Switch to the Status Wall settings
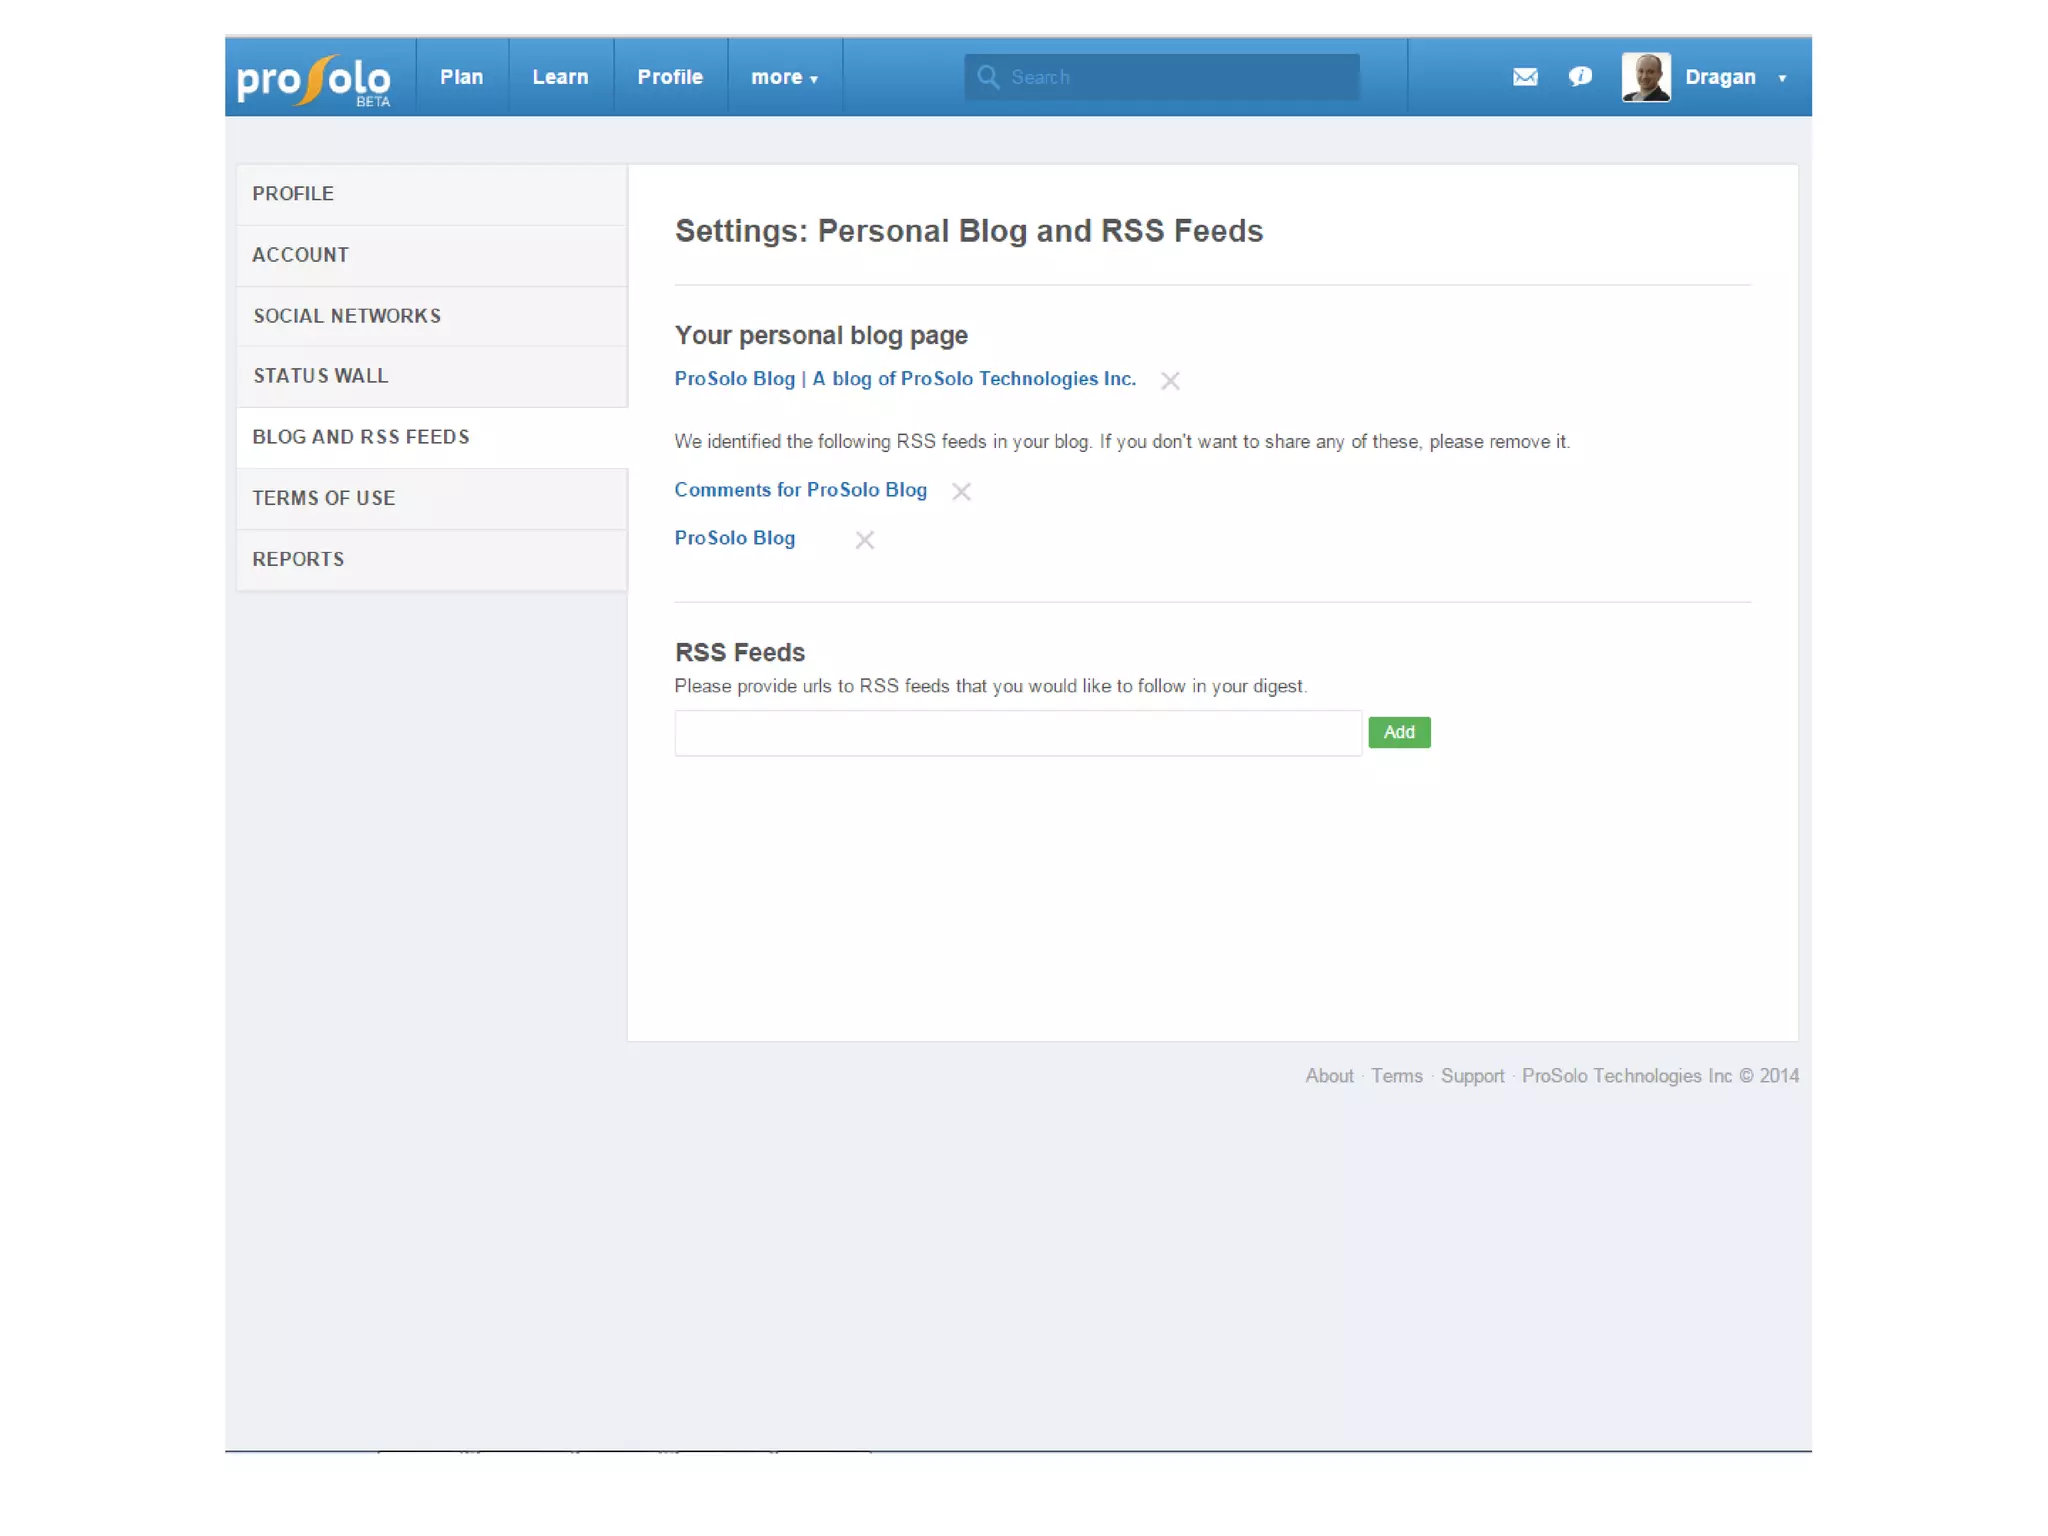The image size is (2048, 1536). click(x=320, y=376)
